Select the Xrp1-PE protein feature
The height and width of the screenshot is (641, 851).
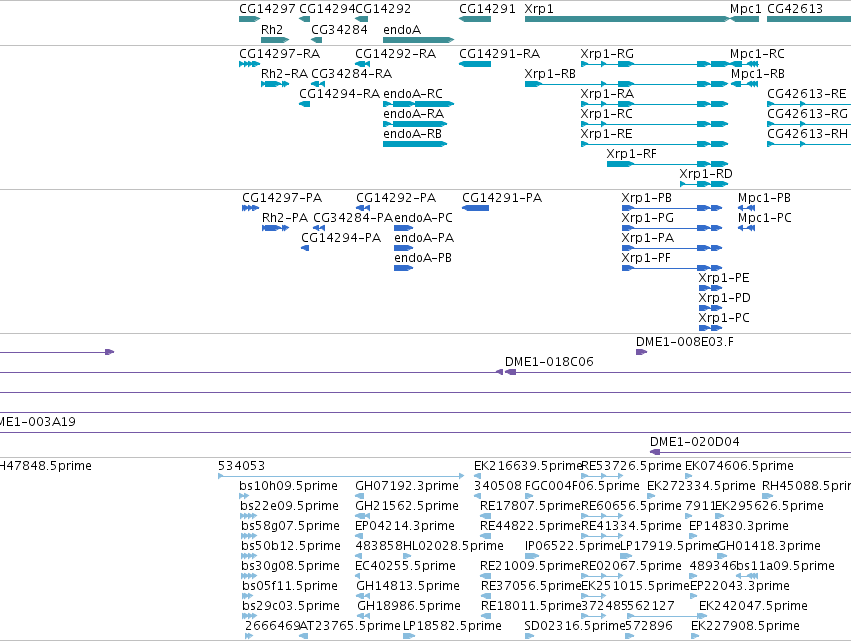pos(710,288)
